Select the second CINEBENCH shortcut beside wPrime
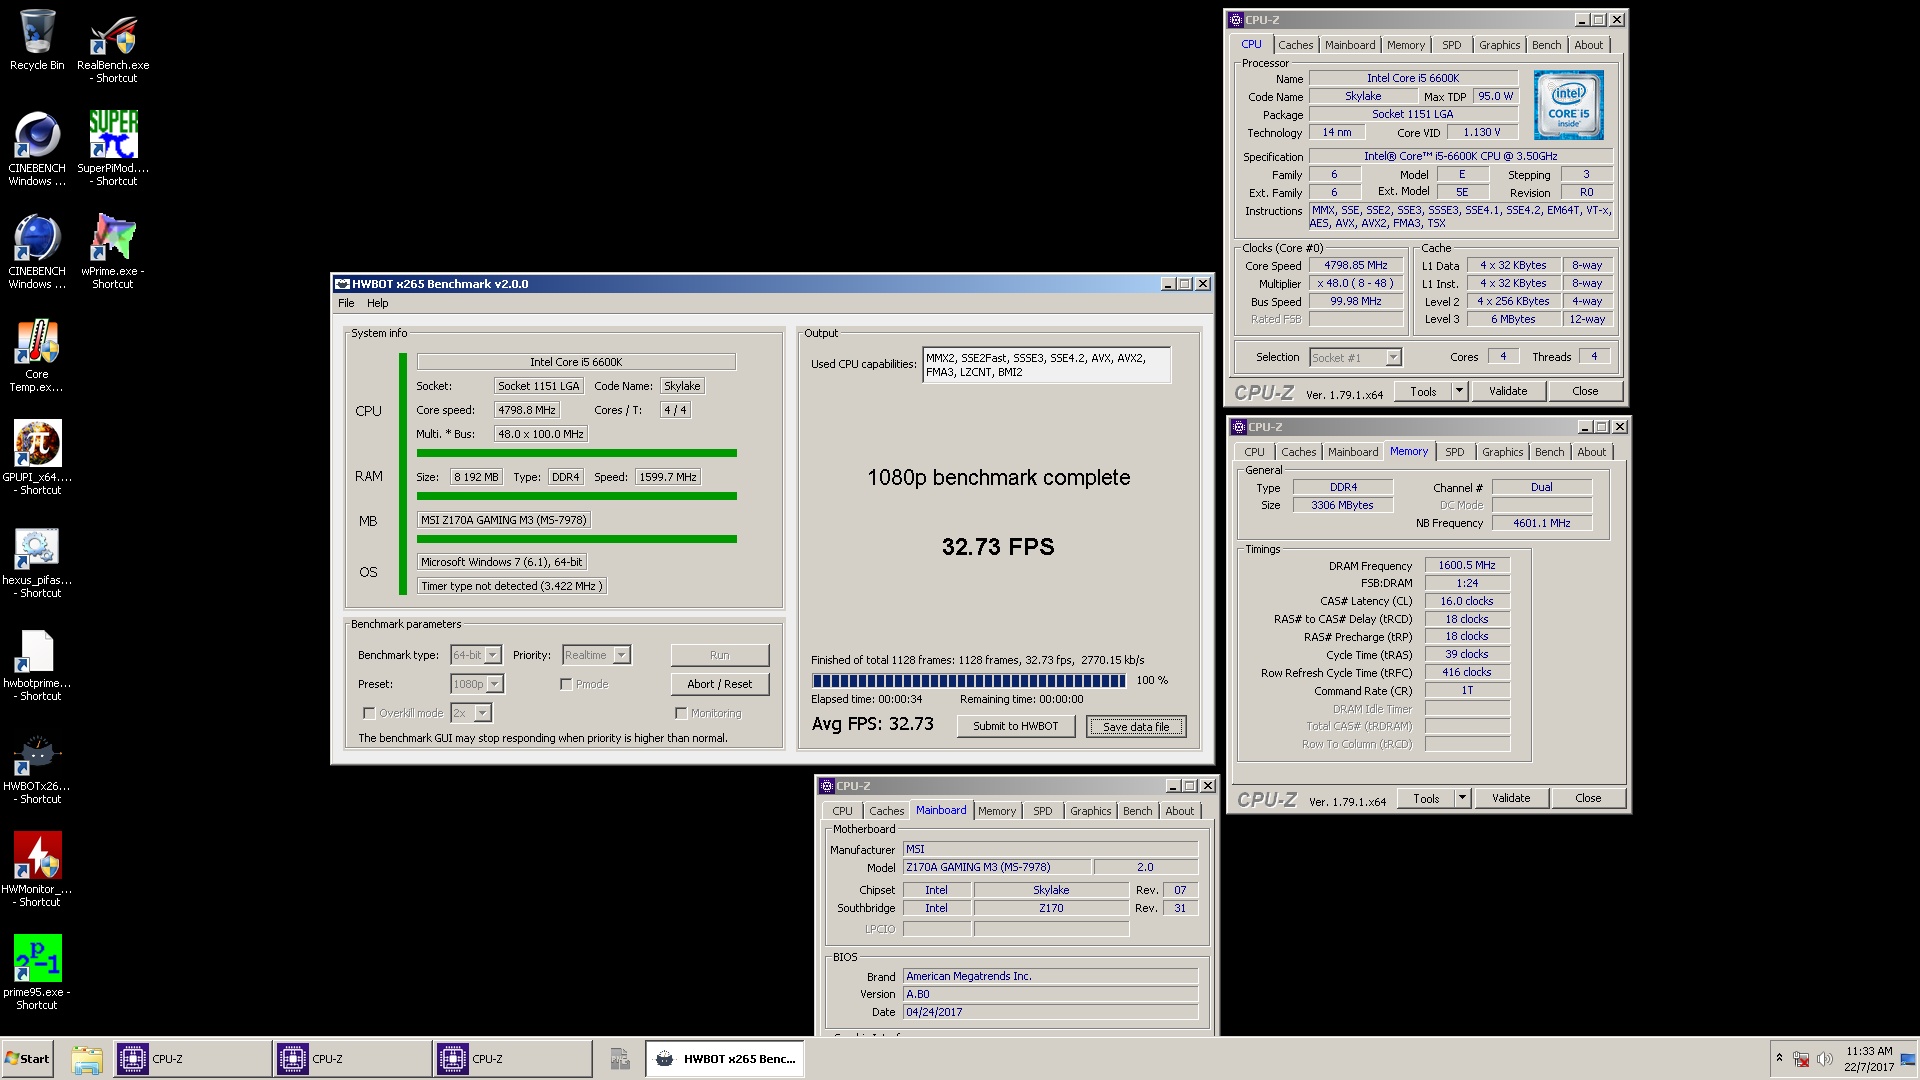Screen dimensions: 1920x1080 coord(37,252)
